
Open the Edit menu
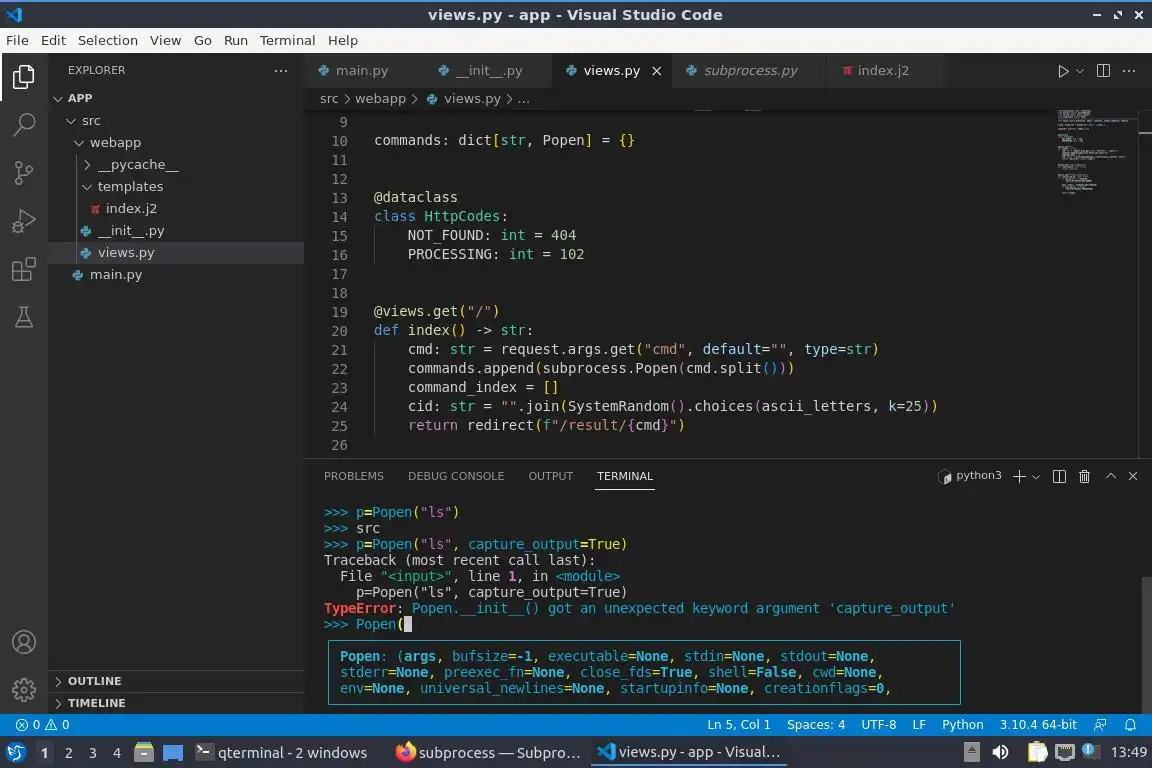[x=53, y=40]
